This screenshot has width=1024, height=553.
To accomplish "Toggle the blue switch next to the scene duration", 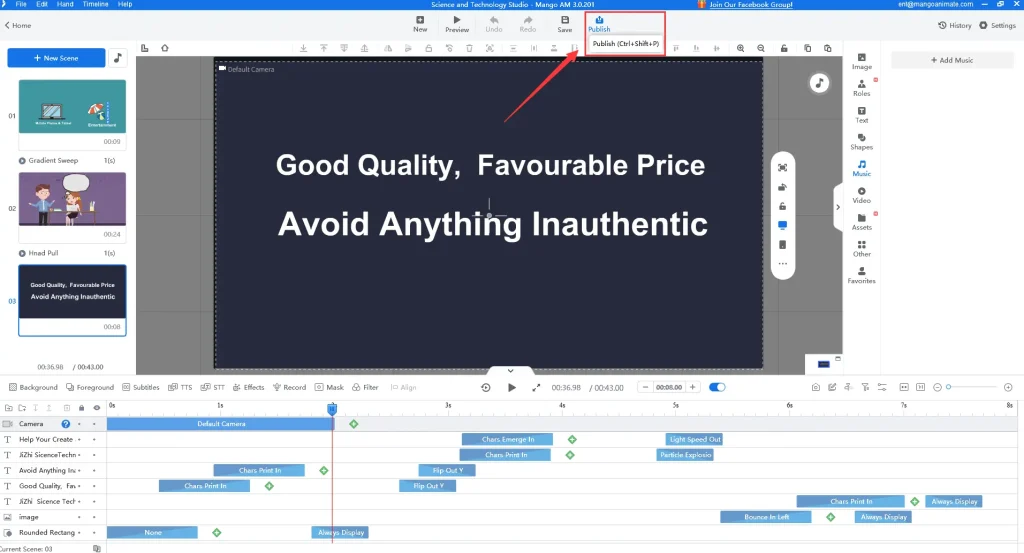I will coord(717,387).
